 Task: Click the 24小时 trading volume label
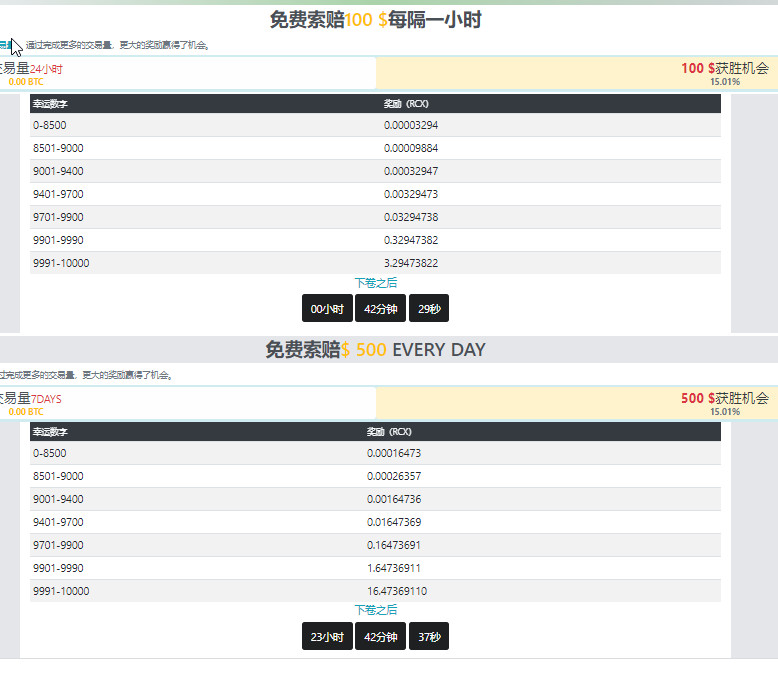[46, 69]
